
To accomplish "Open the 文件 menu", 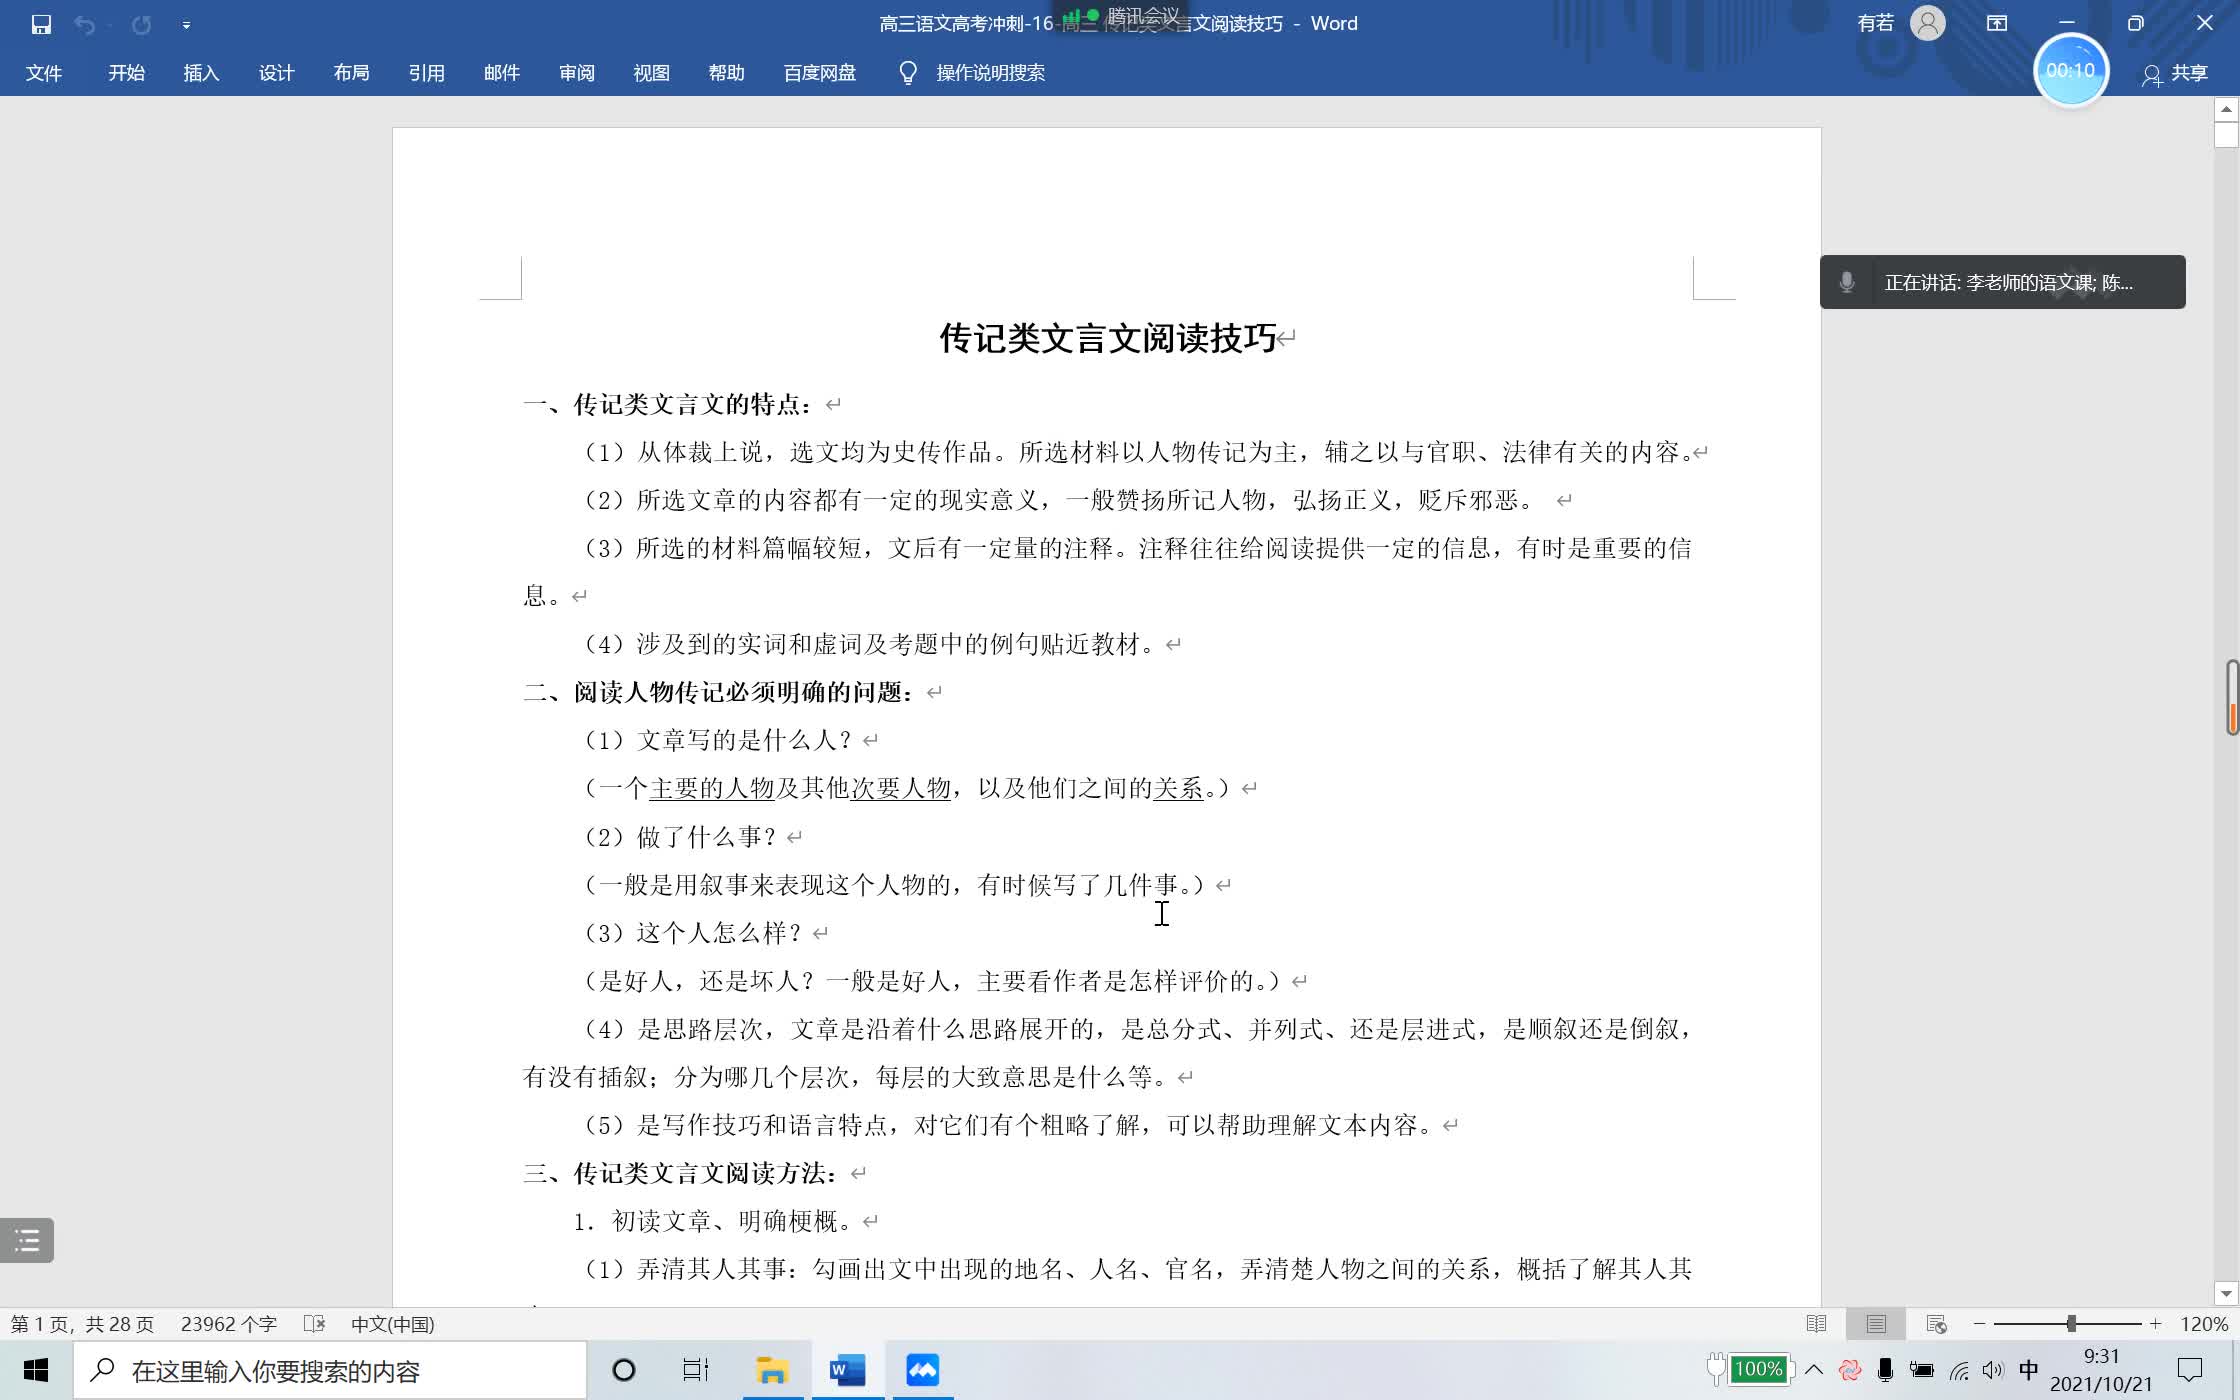I will click(x=44, y=73).
